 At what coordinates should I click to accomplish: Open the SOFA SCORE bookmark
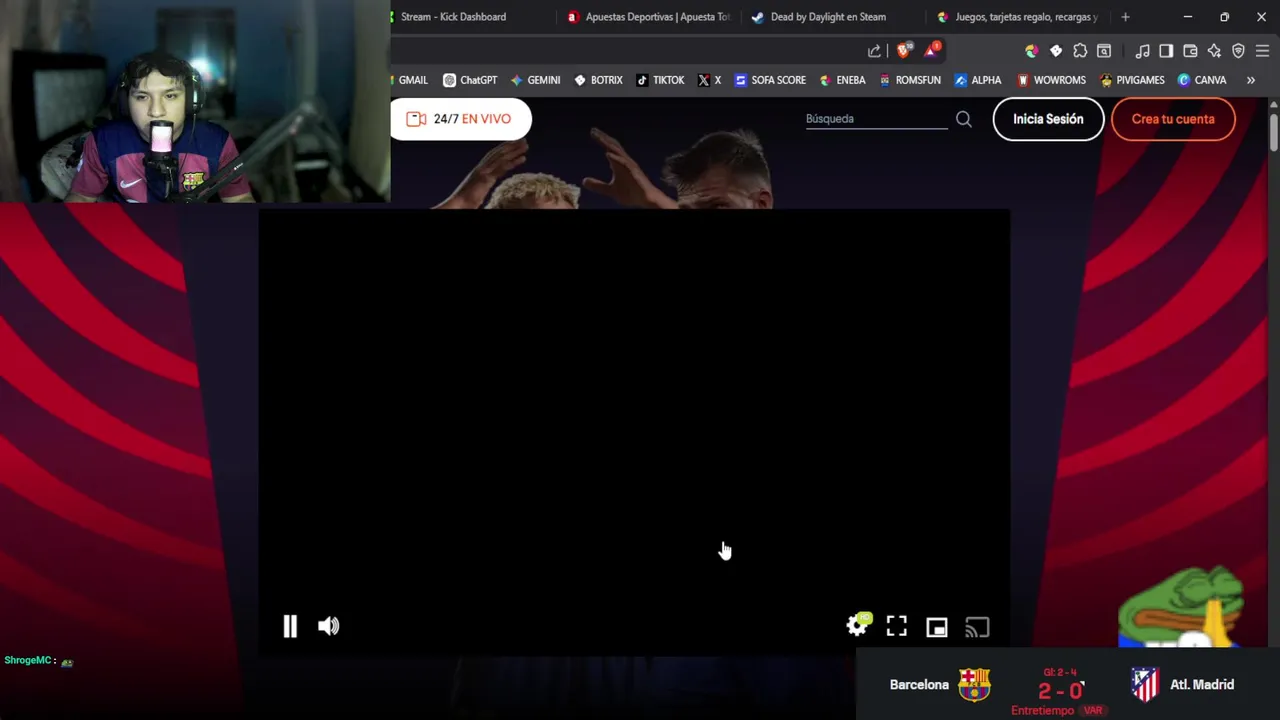point(770,80)
